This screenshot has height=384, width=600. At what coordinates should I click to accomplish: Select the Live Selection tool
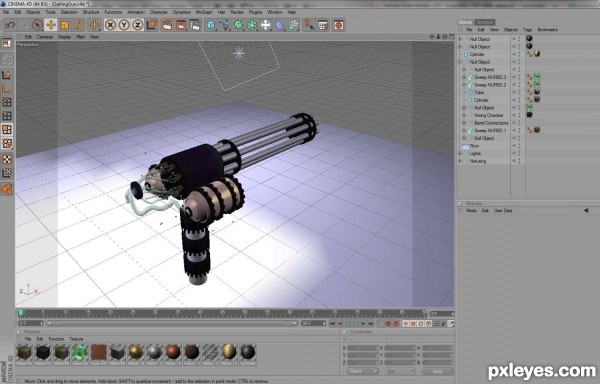click(37, 25)
